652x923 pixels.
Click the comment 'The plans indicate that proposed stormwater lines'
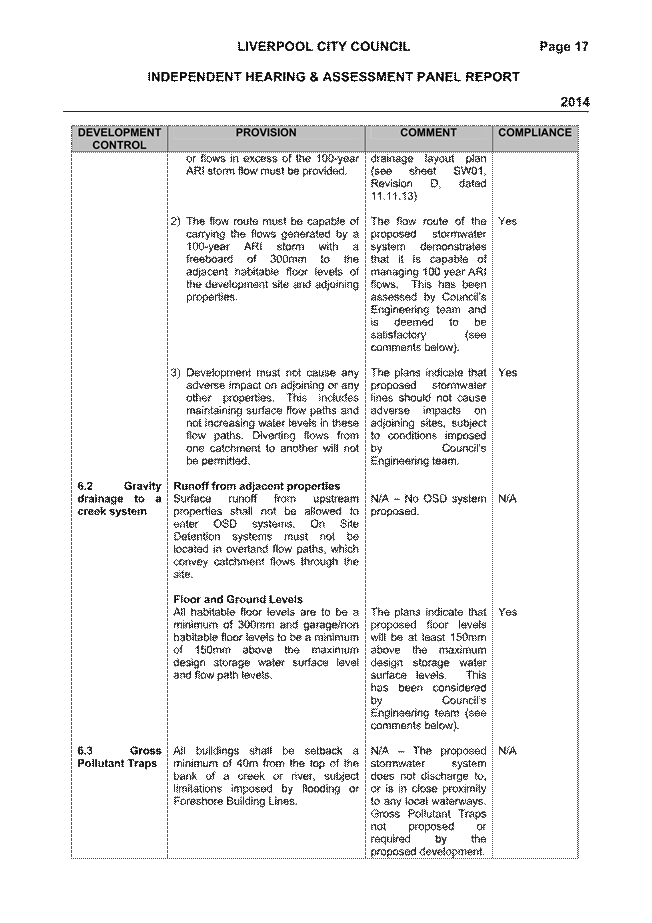click(428, 417)
